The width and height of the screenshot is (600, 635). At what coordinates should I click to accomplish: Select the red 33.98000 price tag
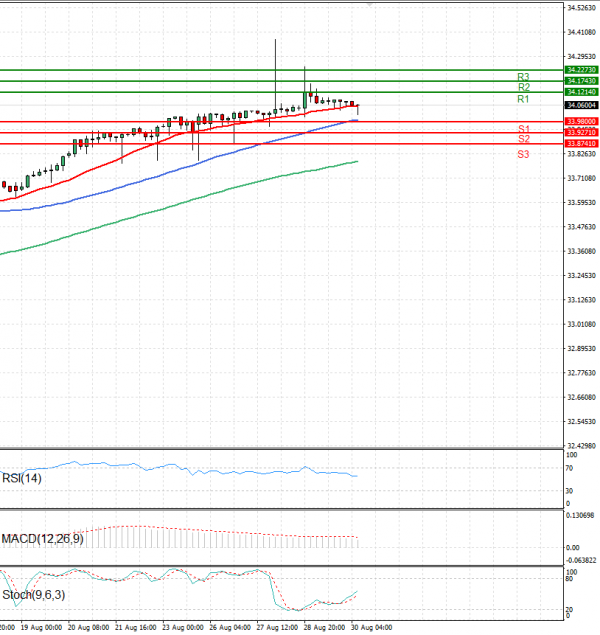[x=581, y=121]
